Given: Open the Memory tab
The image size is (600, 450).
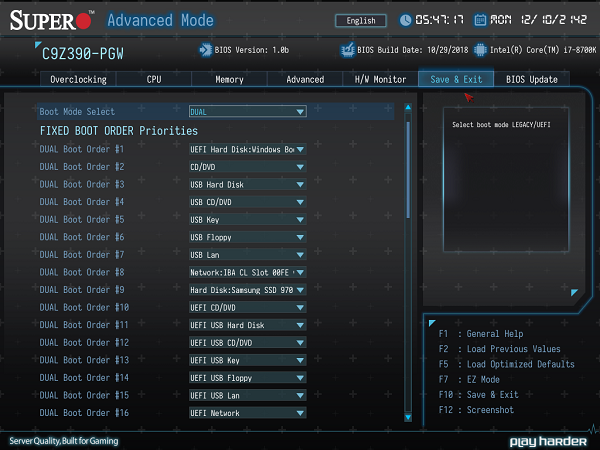Looking at the screenshot, I should pyautogui.click(x=229, y=79).
